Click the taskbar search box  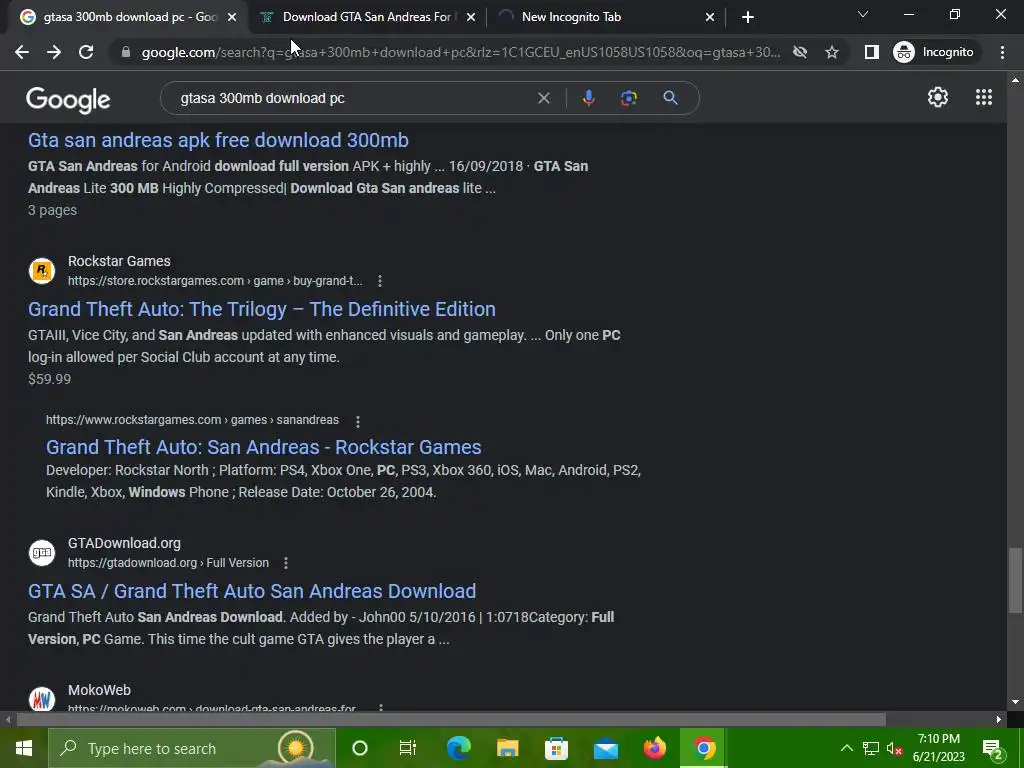[191, 748]
